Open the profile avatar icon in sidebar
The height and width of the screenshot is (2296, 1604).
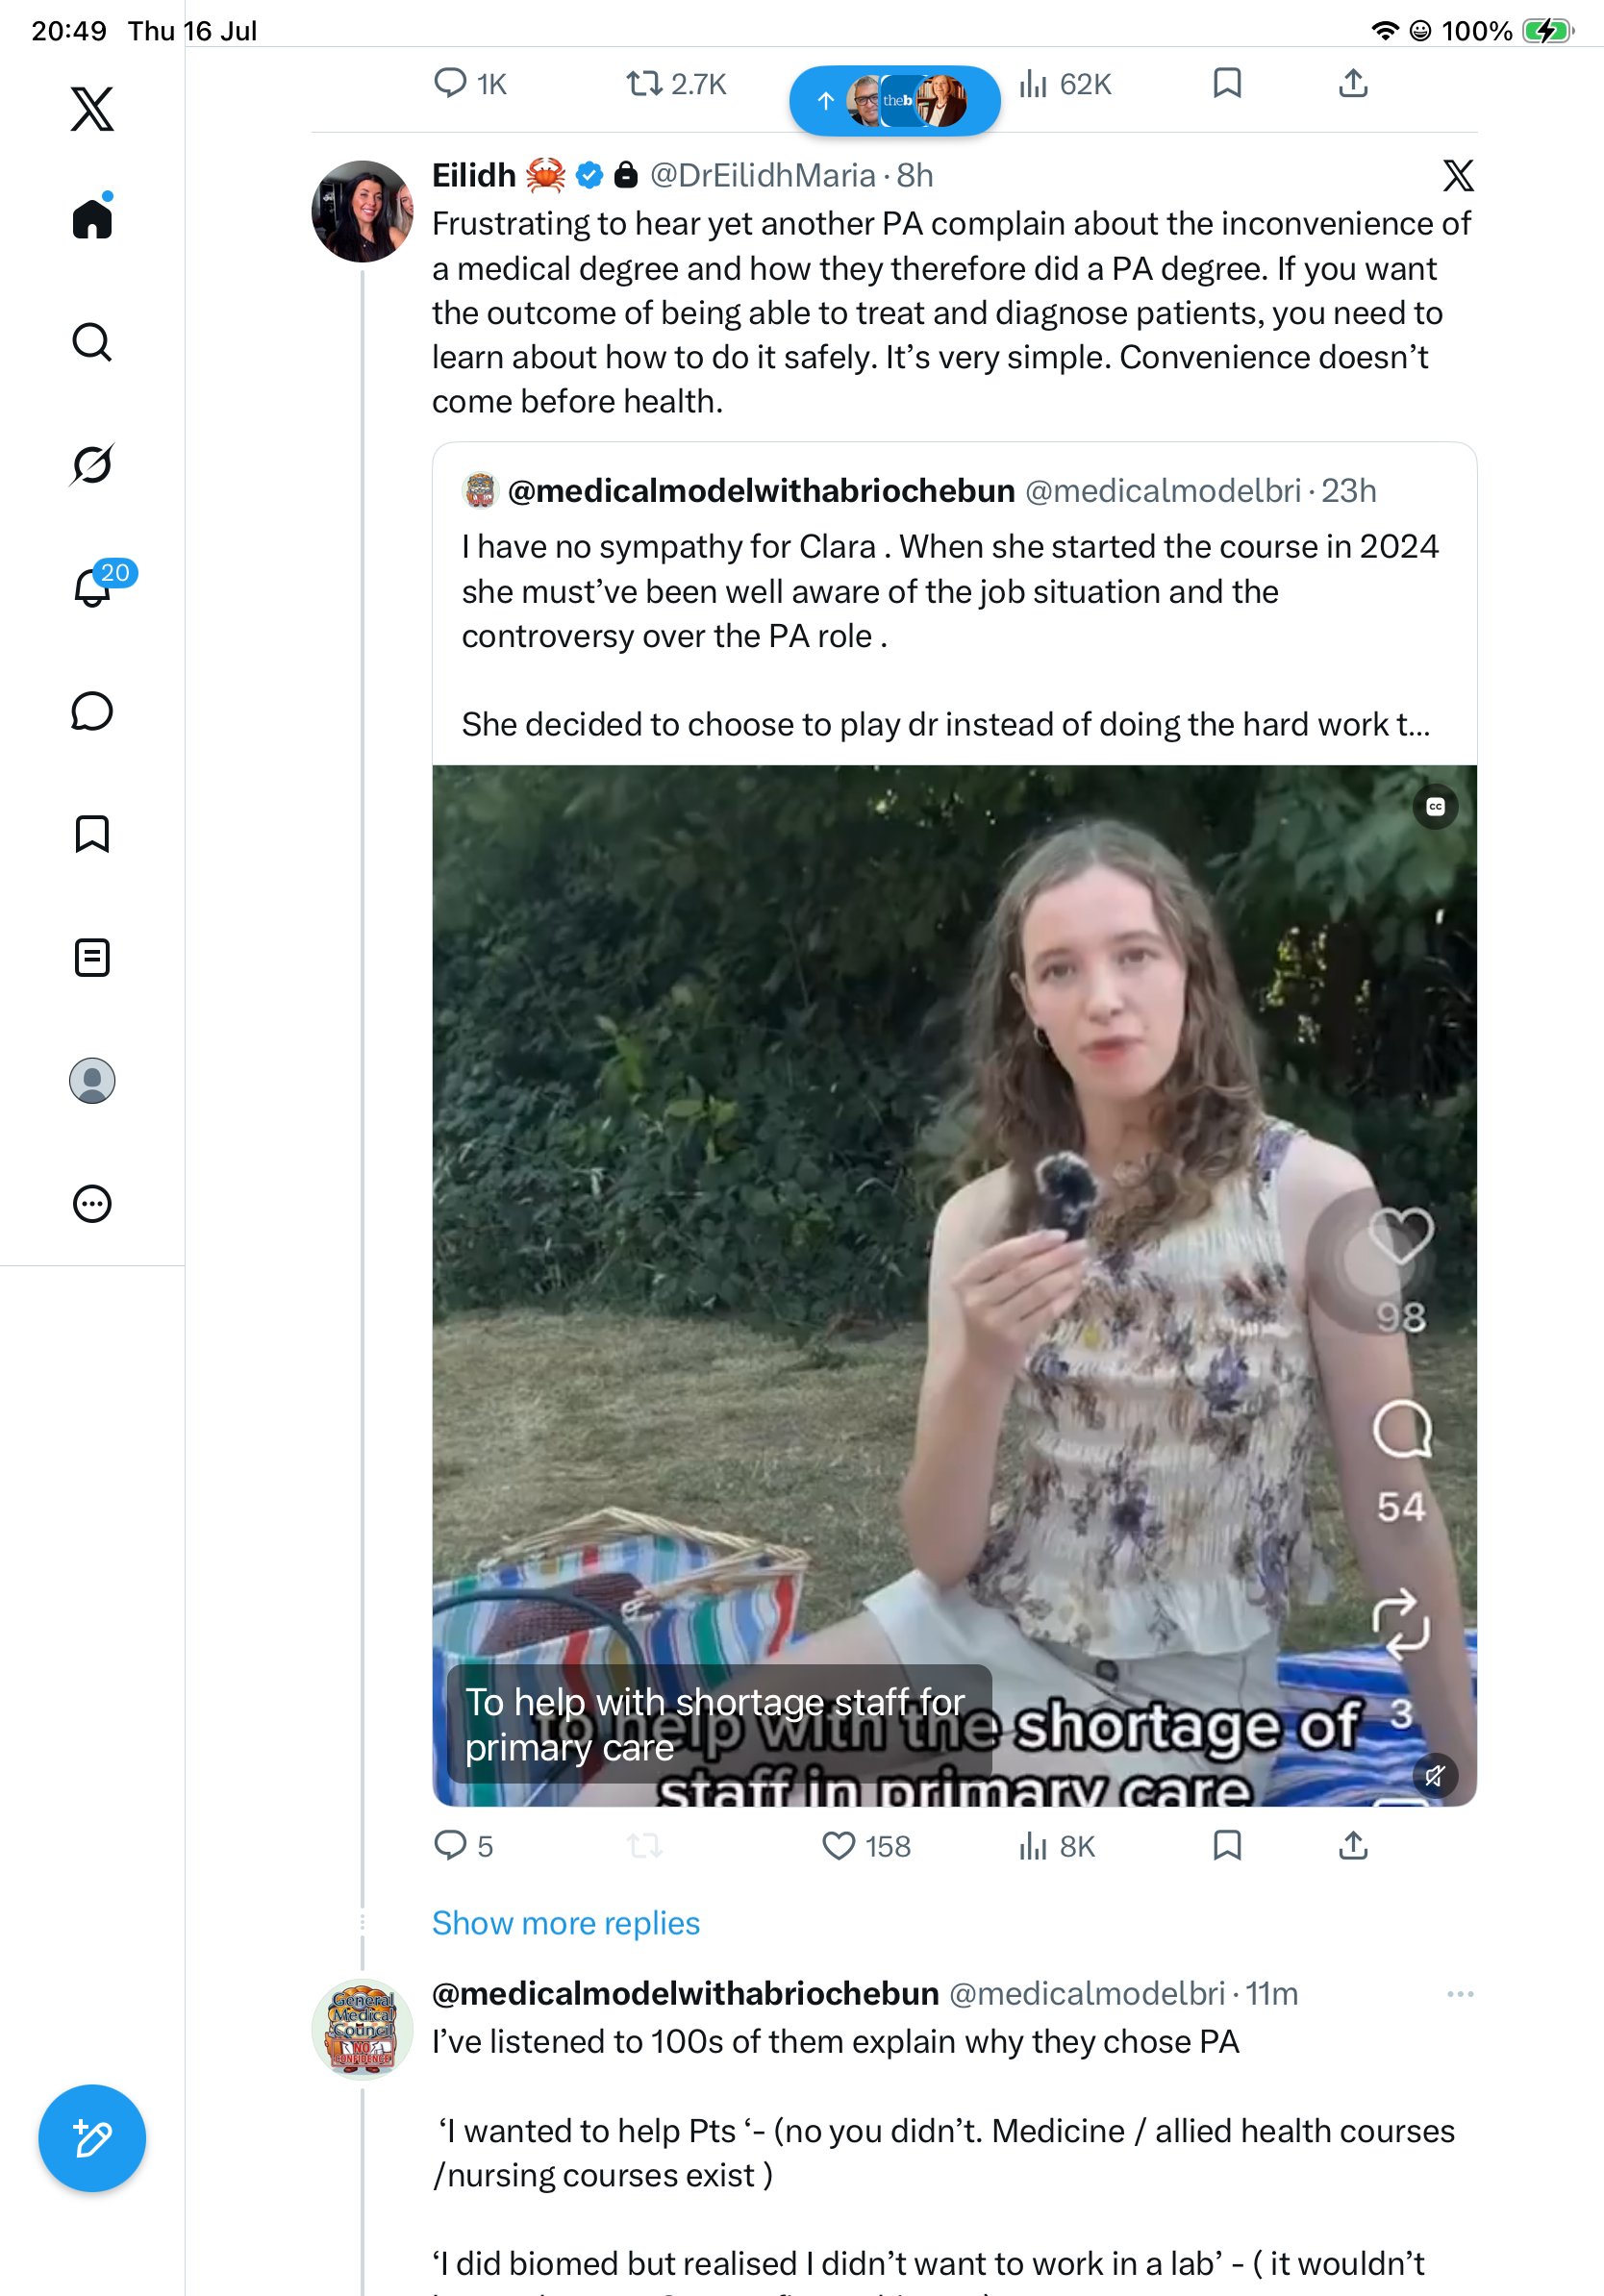92,1081
